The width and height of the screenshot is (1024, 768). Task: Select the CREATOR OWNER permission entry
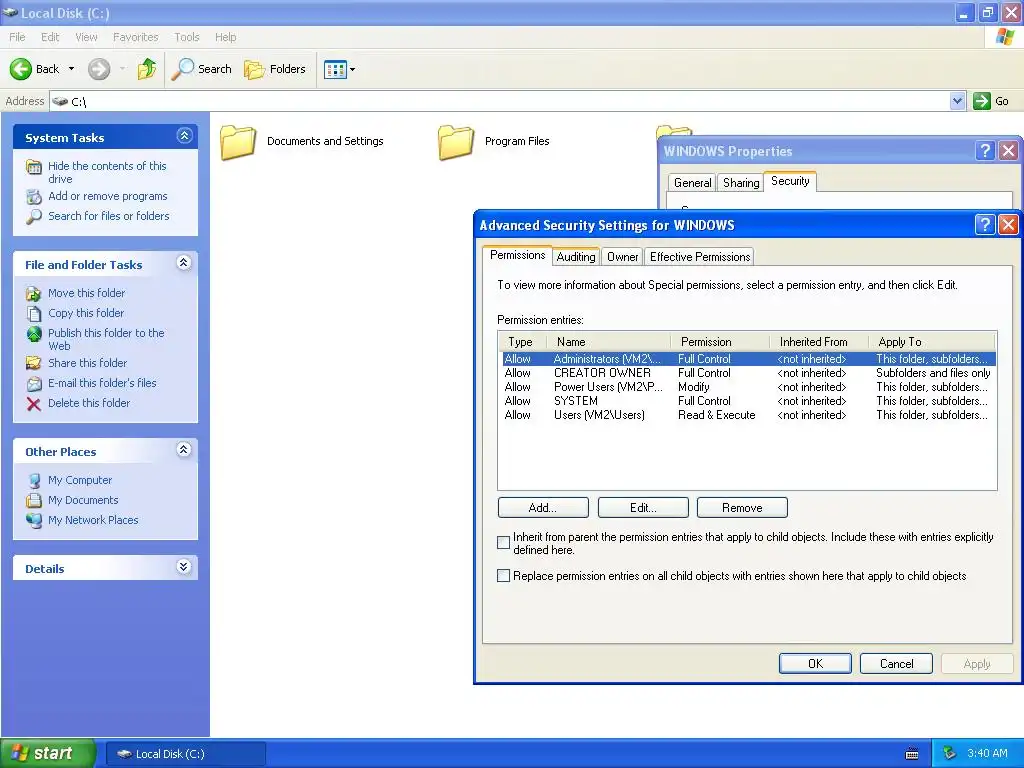(x=748, y=373)
